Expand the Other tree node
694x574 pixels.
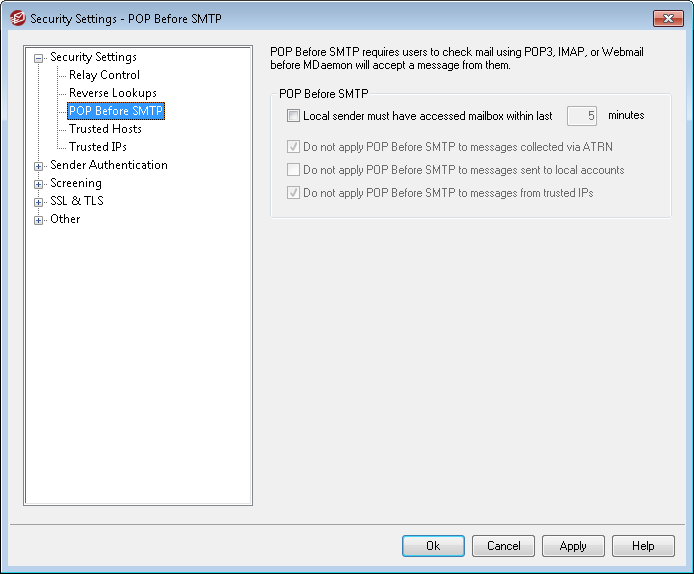point(39,220)
